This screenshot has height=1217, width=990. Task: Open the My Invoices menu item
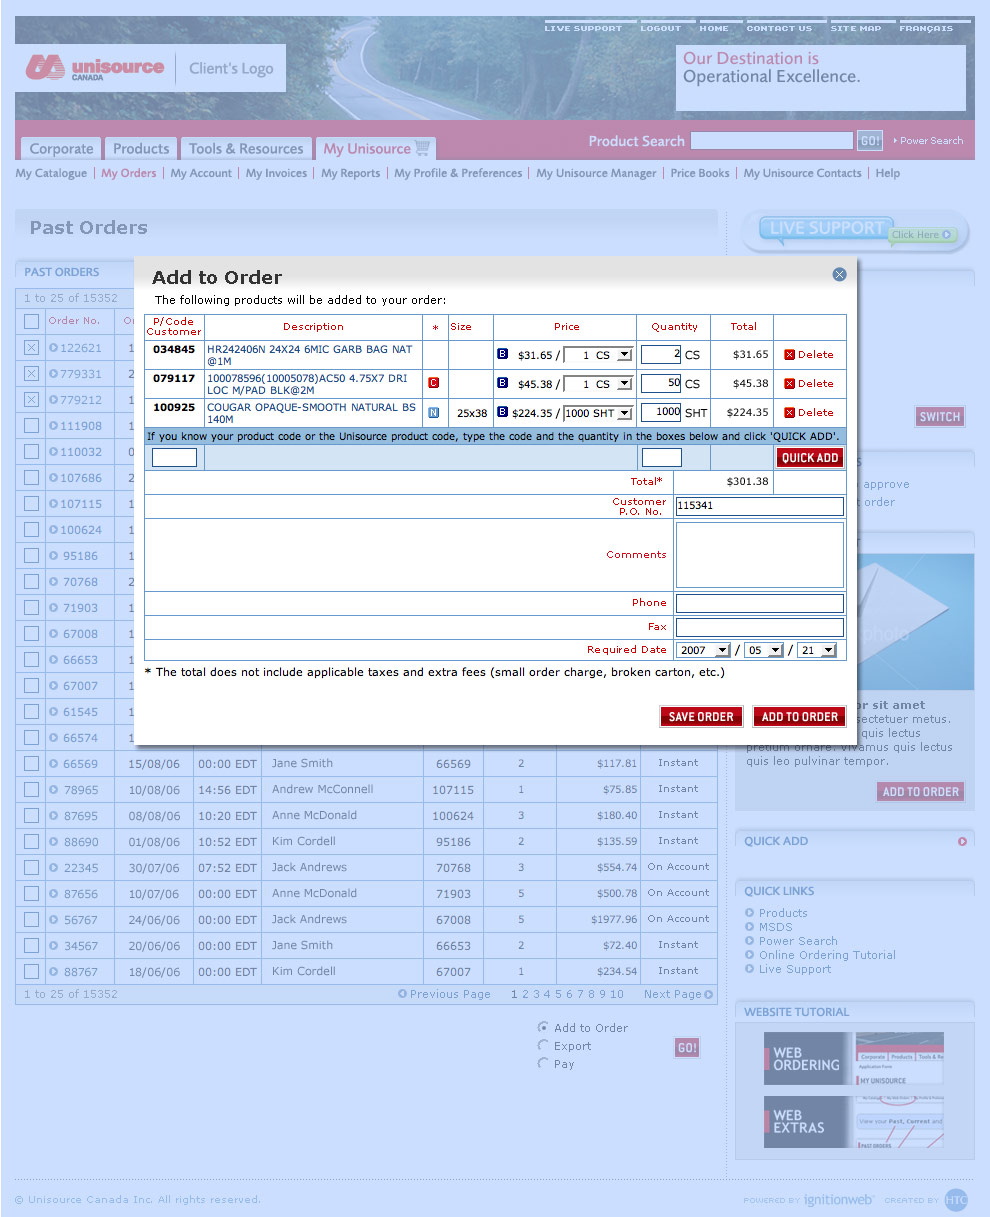click(x=276, y=173)
